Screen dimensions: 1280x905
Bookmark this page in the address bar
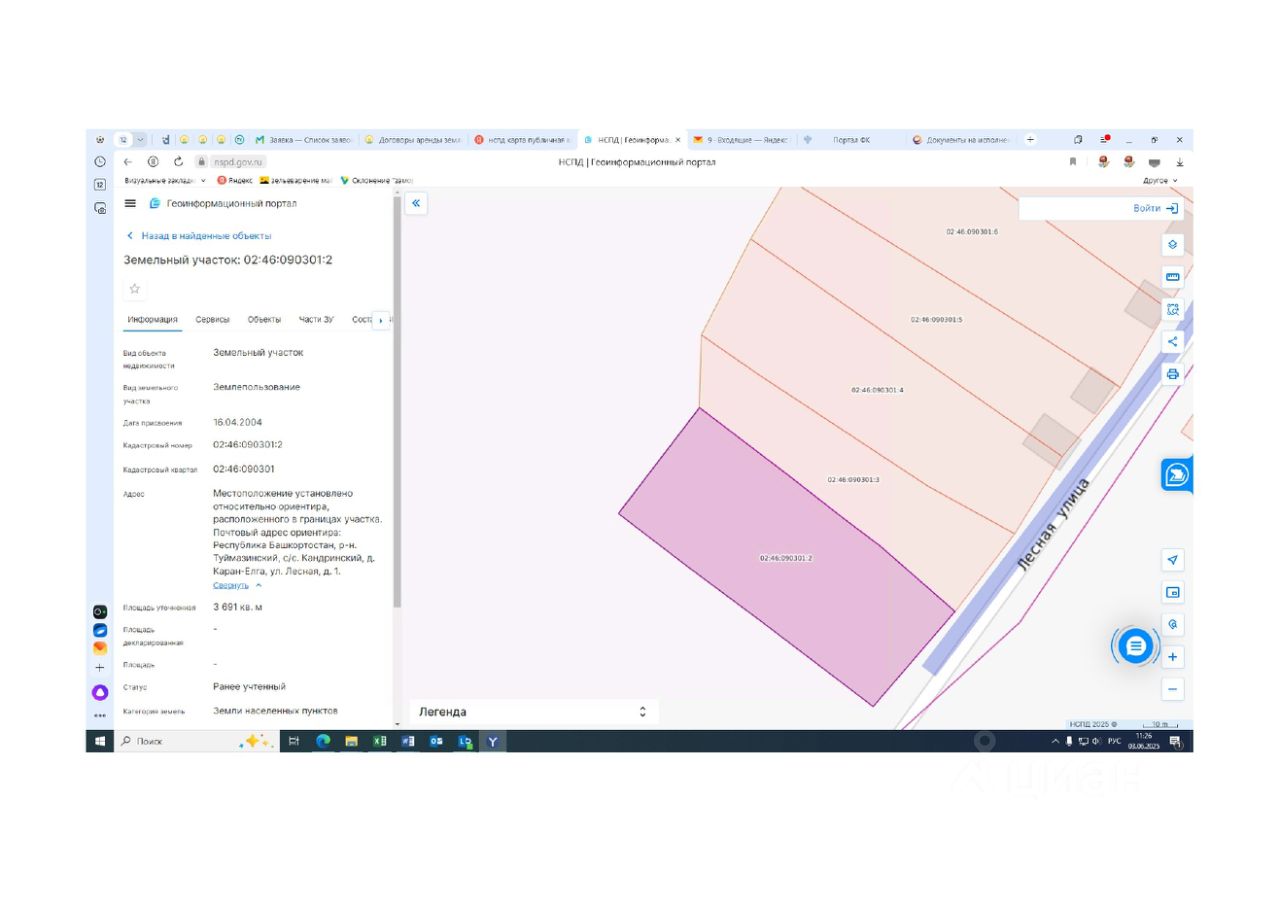click(x=1073, y=161)
